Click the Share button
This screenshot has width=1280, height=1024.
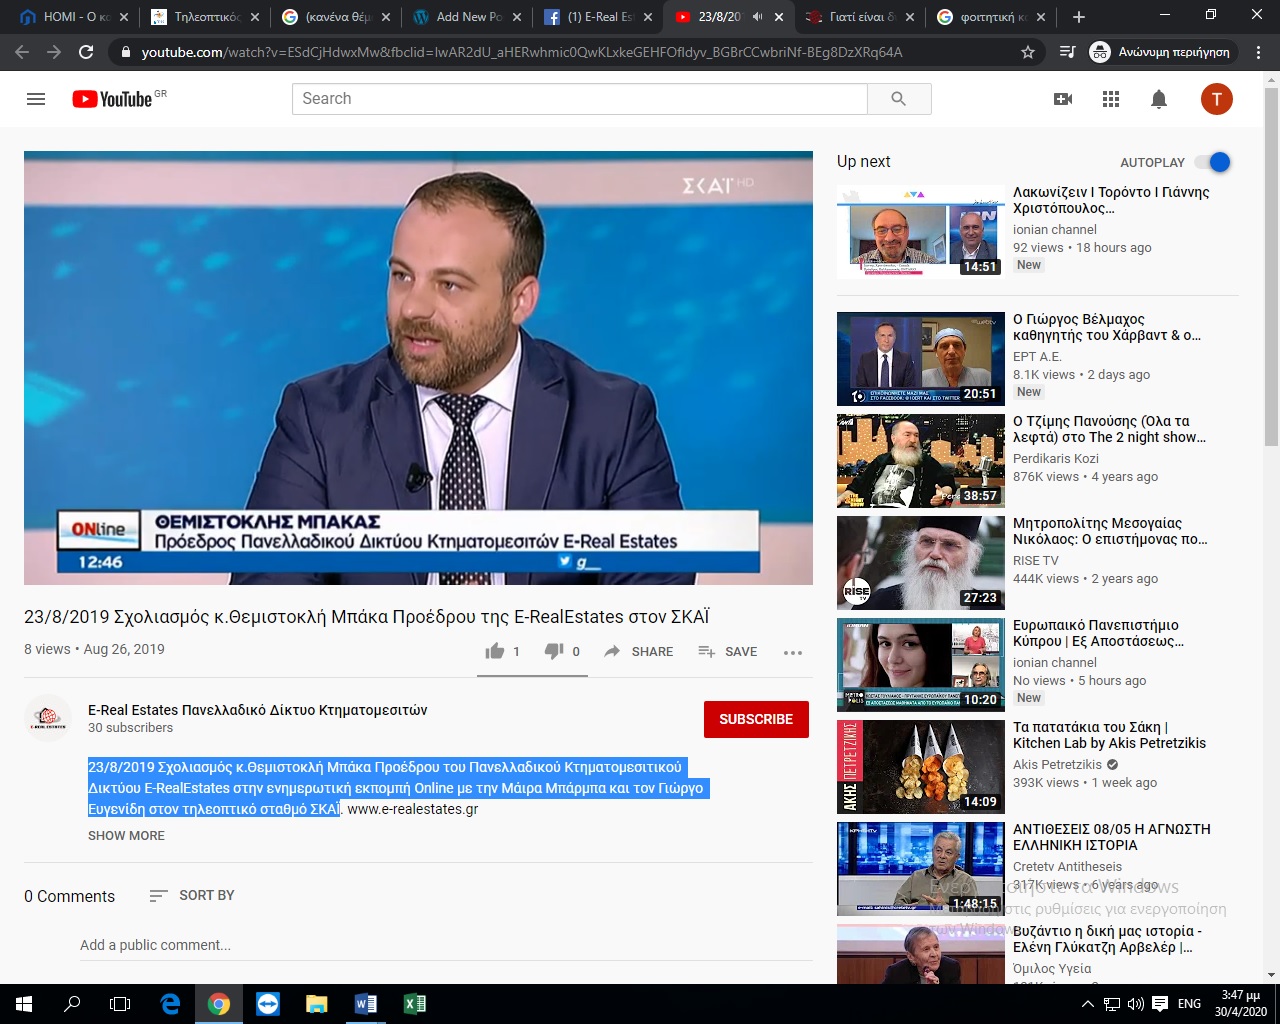pos(638,652)
